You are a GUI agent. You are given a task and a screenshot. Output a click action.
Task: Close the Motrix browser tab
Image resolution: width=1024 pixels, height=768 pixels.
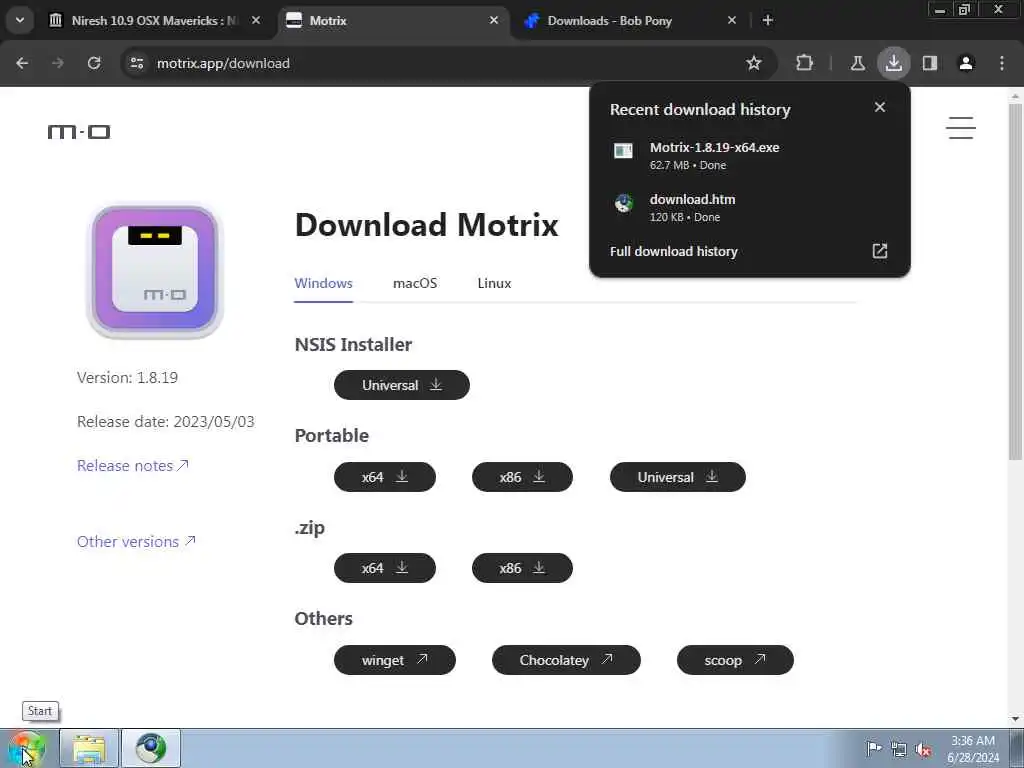pos(494,21)
